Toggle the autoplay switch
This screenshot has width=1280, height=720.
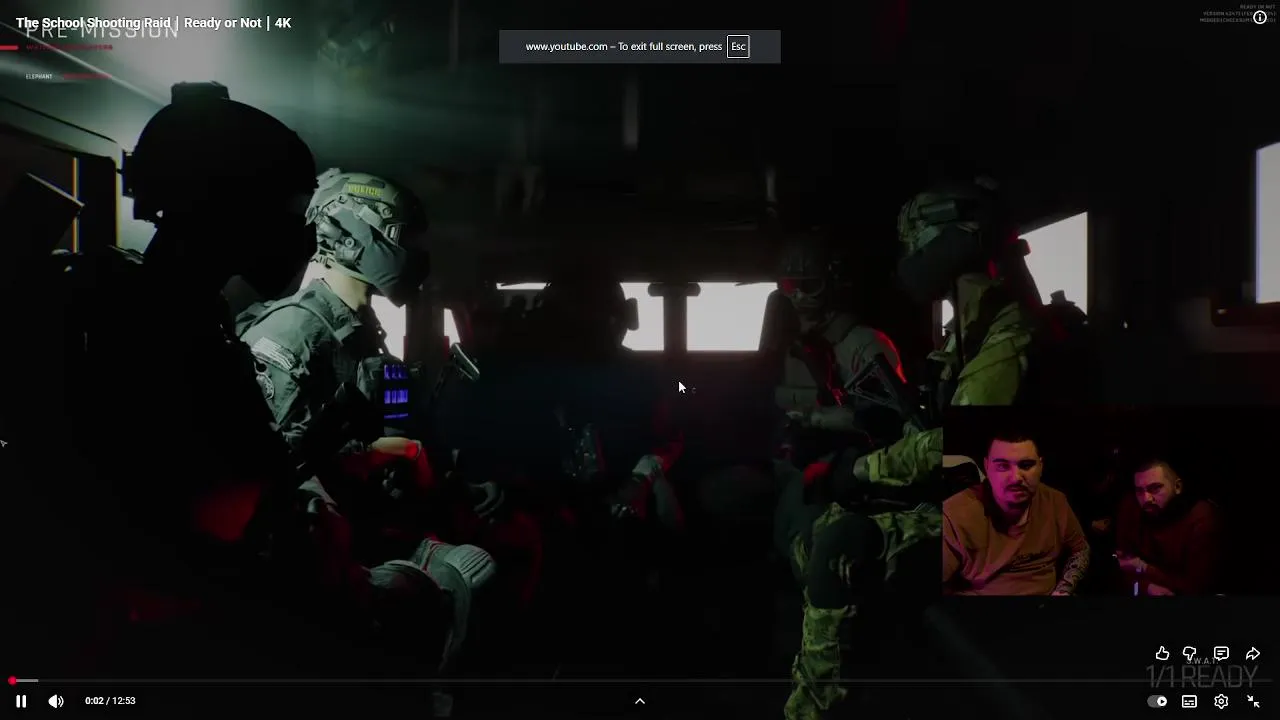(1157, 701)
